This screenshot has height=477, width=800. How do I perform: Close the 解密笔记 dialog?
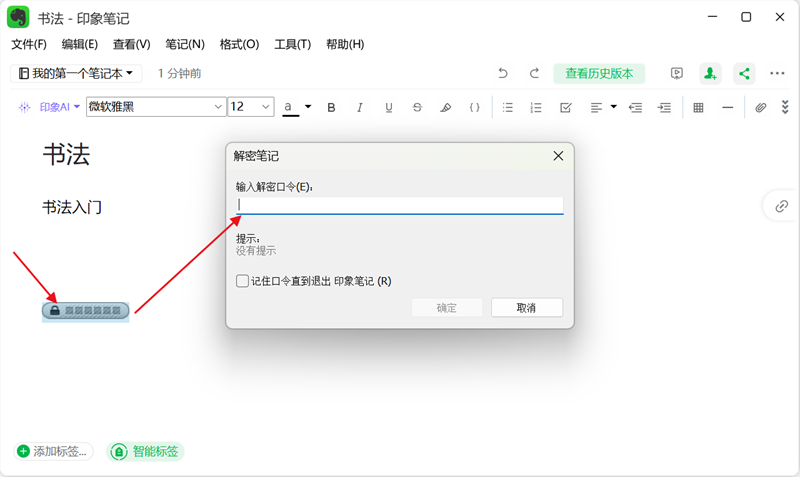[x=558, y=156]
